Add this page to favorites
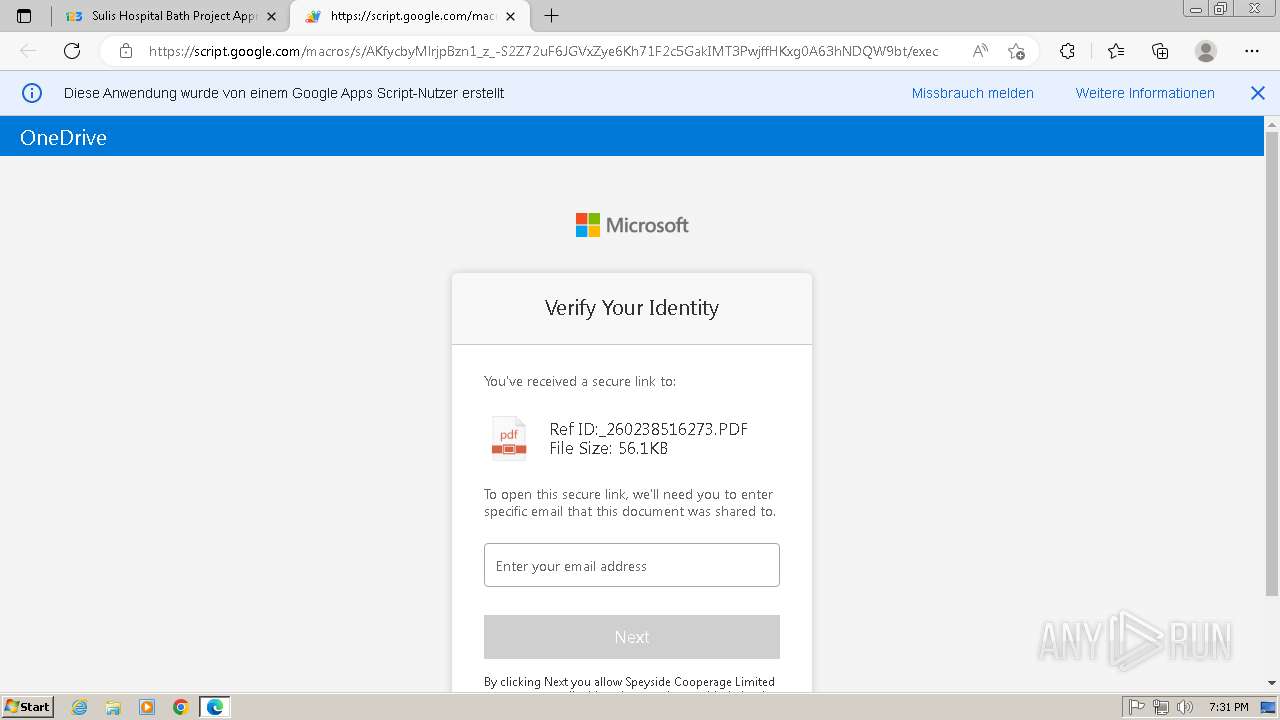 (x=1016, y=51)
